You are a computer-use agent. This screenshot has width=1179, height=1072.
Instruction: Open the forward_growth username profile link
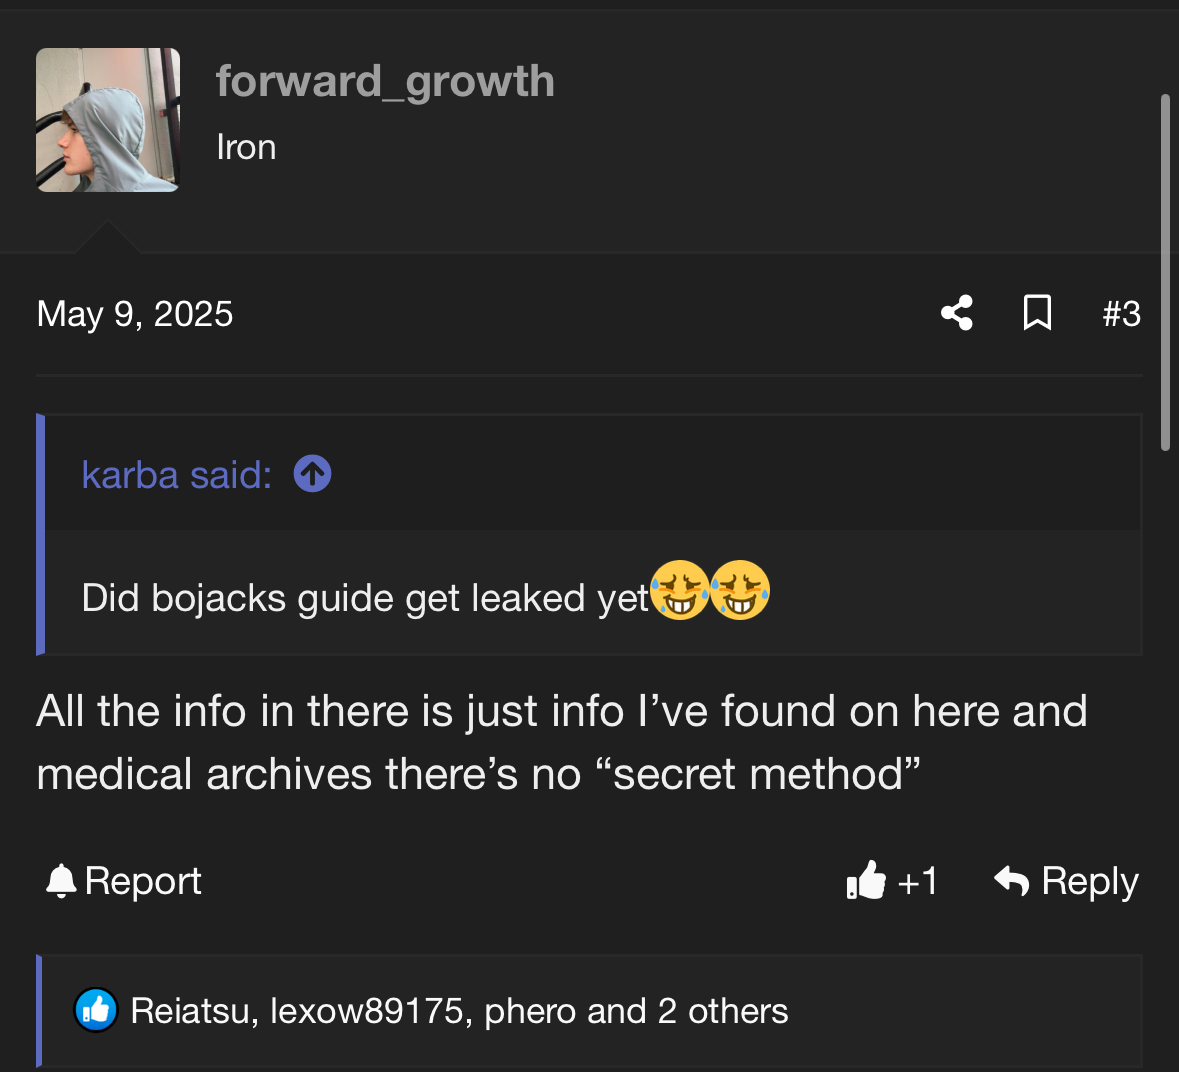click(x=385, y=82)
